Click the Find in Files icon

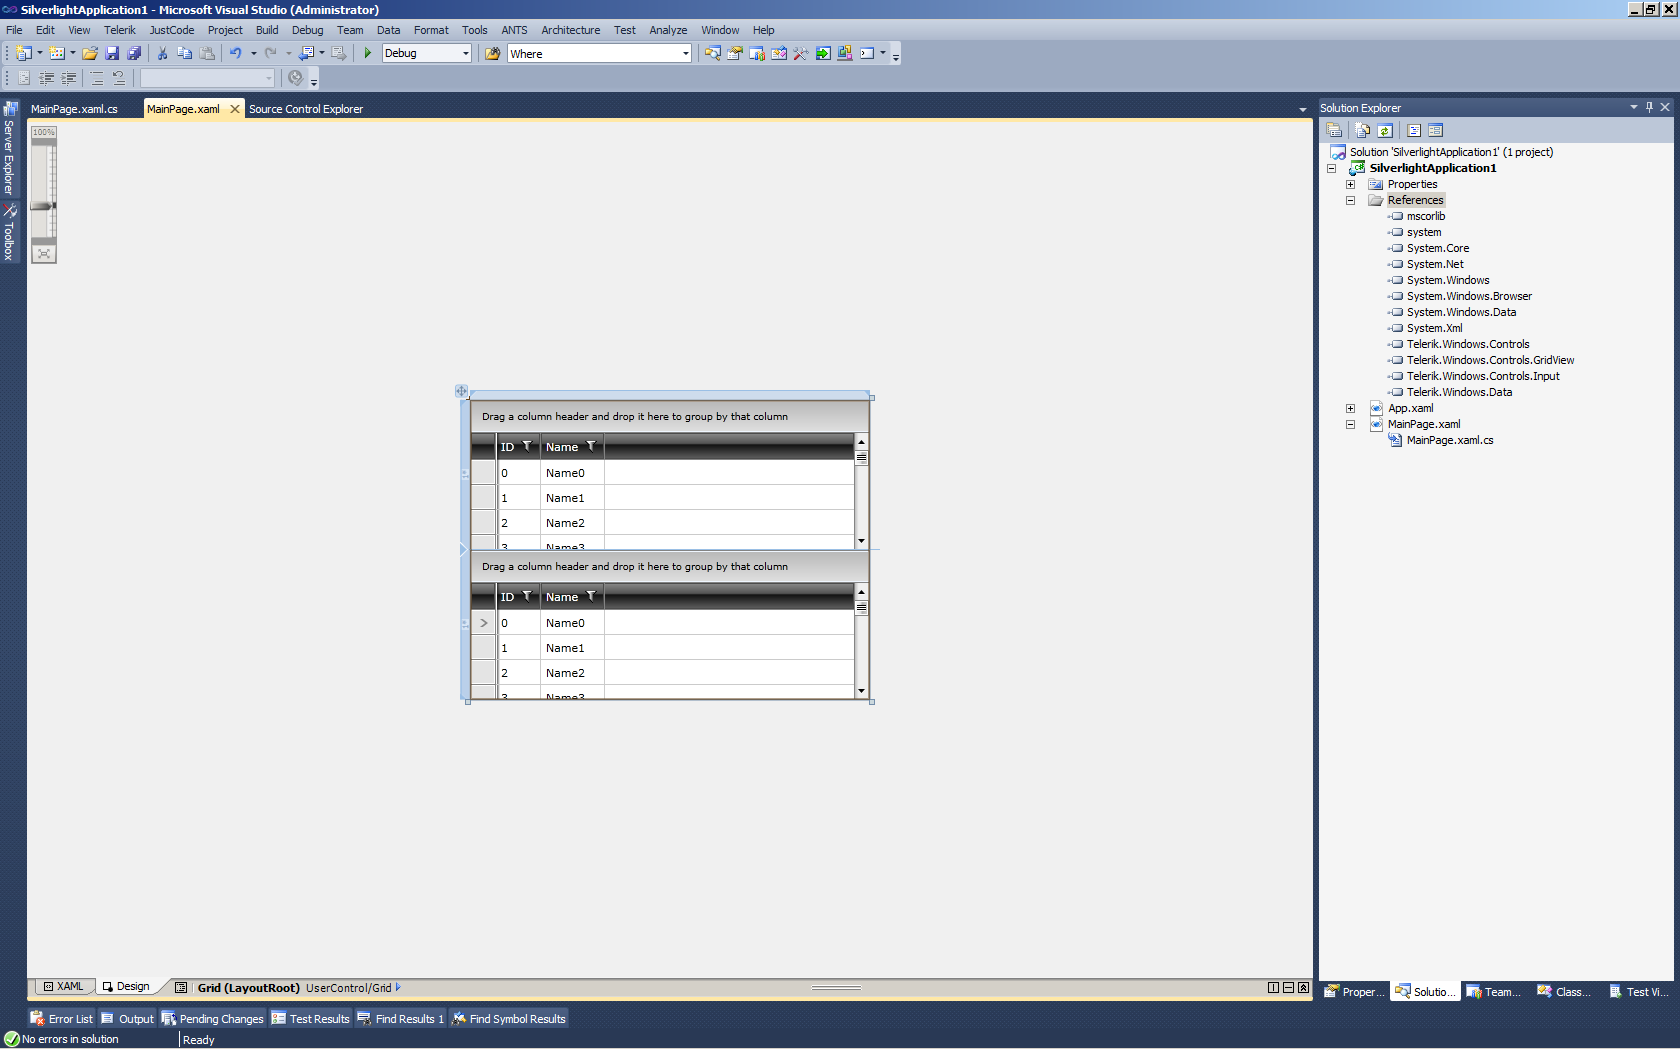click(x=492, y=53)
